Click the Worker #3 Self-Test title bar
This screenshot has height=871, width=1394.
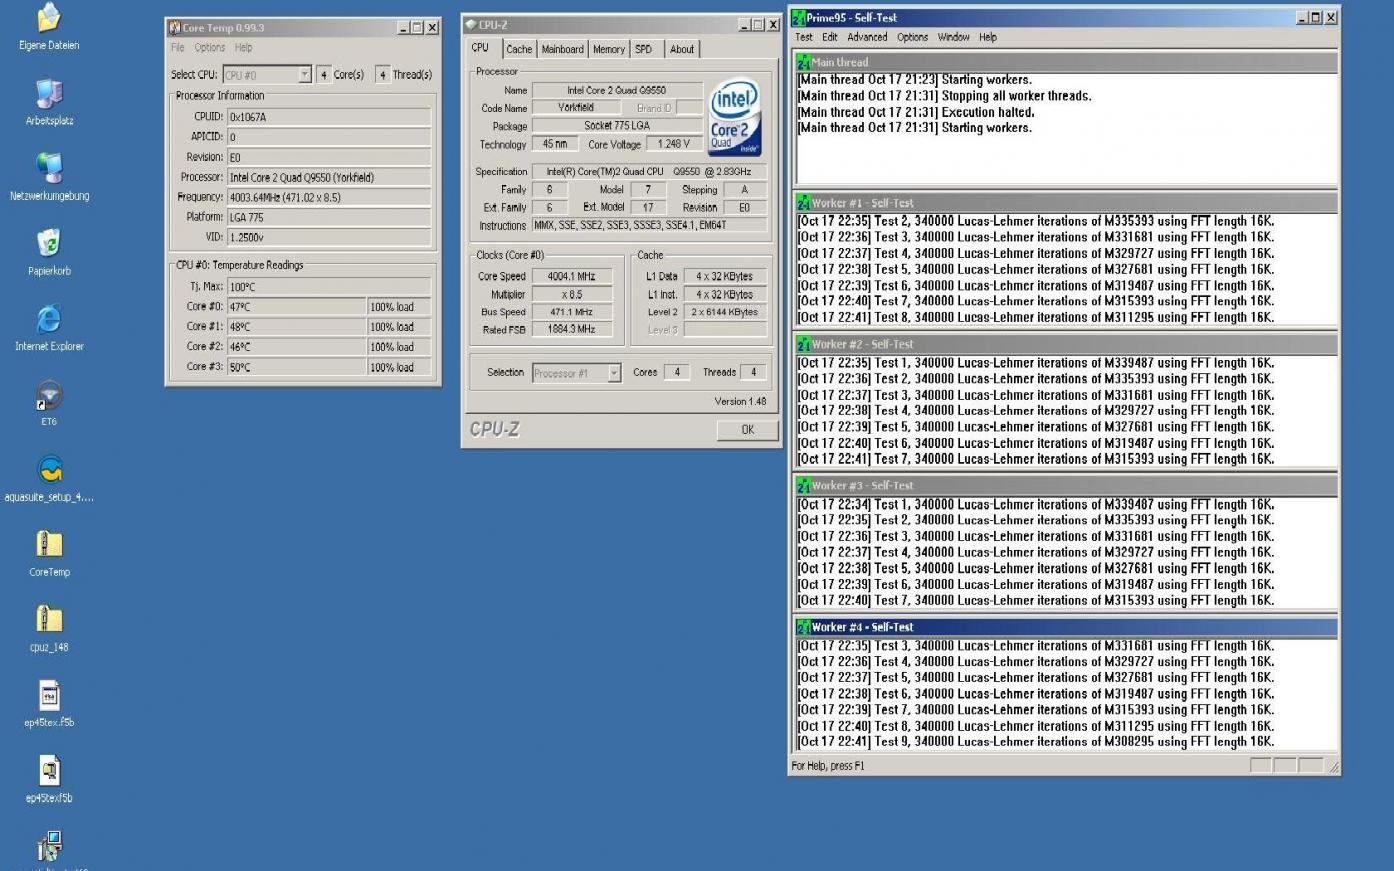(x=1067, y=485)
